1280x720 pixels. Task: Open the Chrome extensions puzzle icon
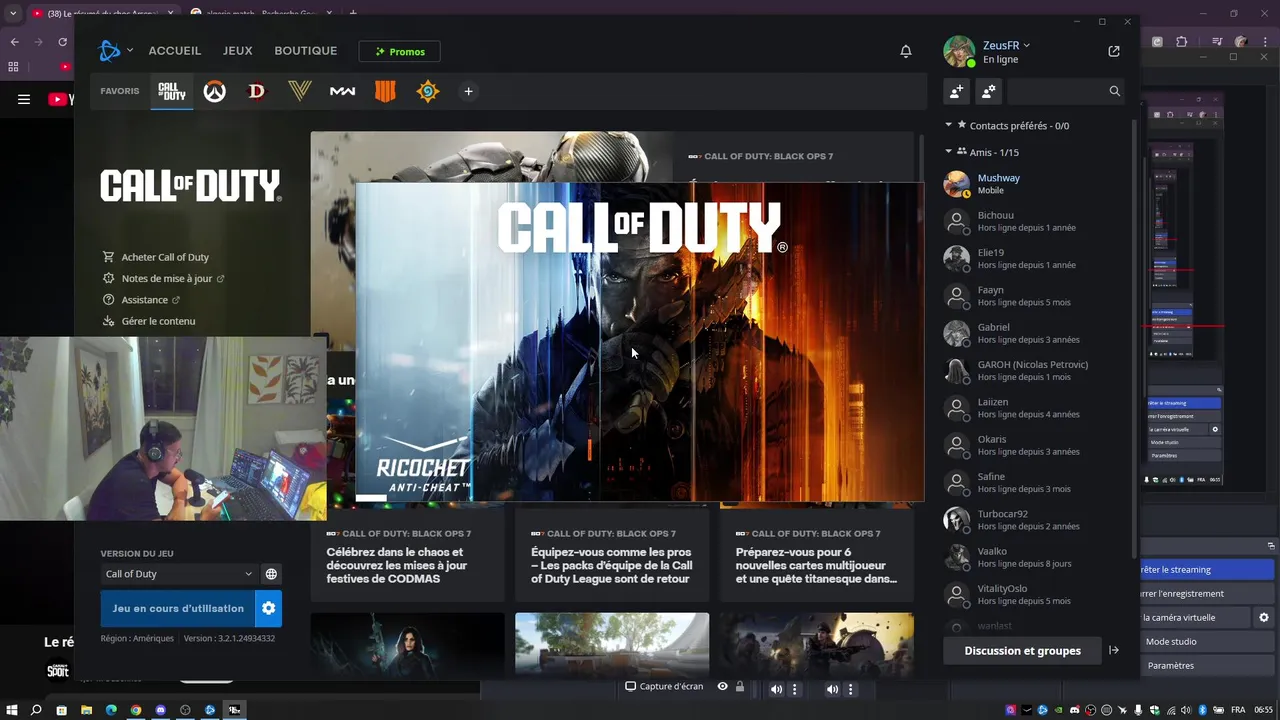point(1182,42)
